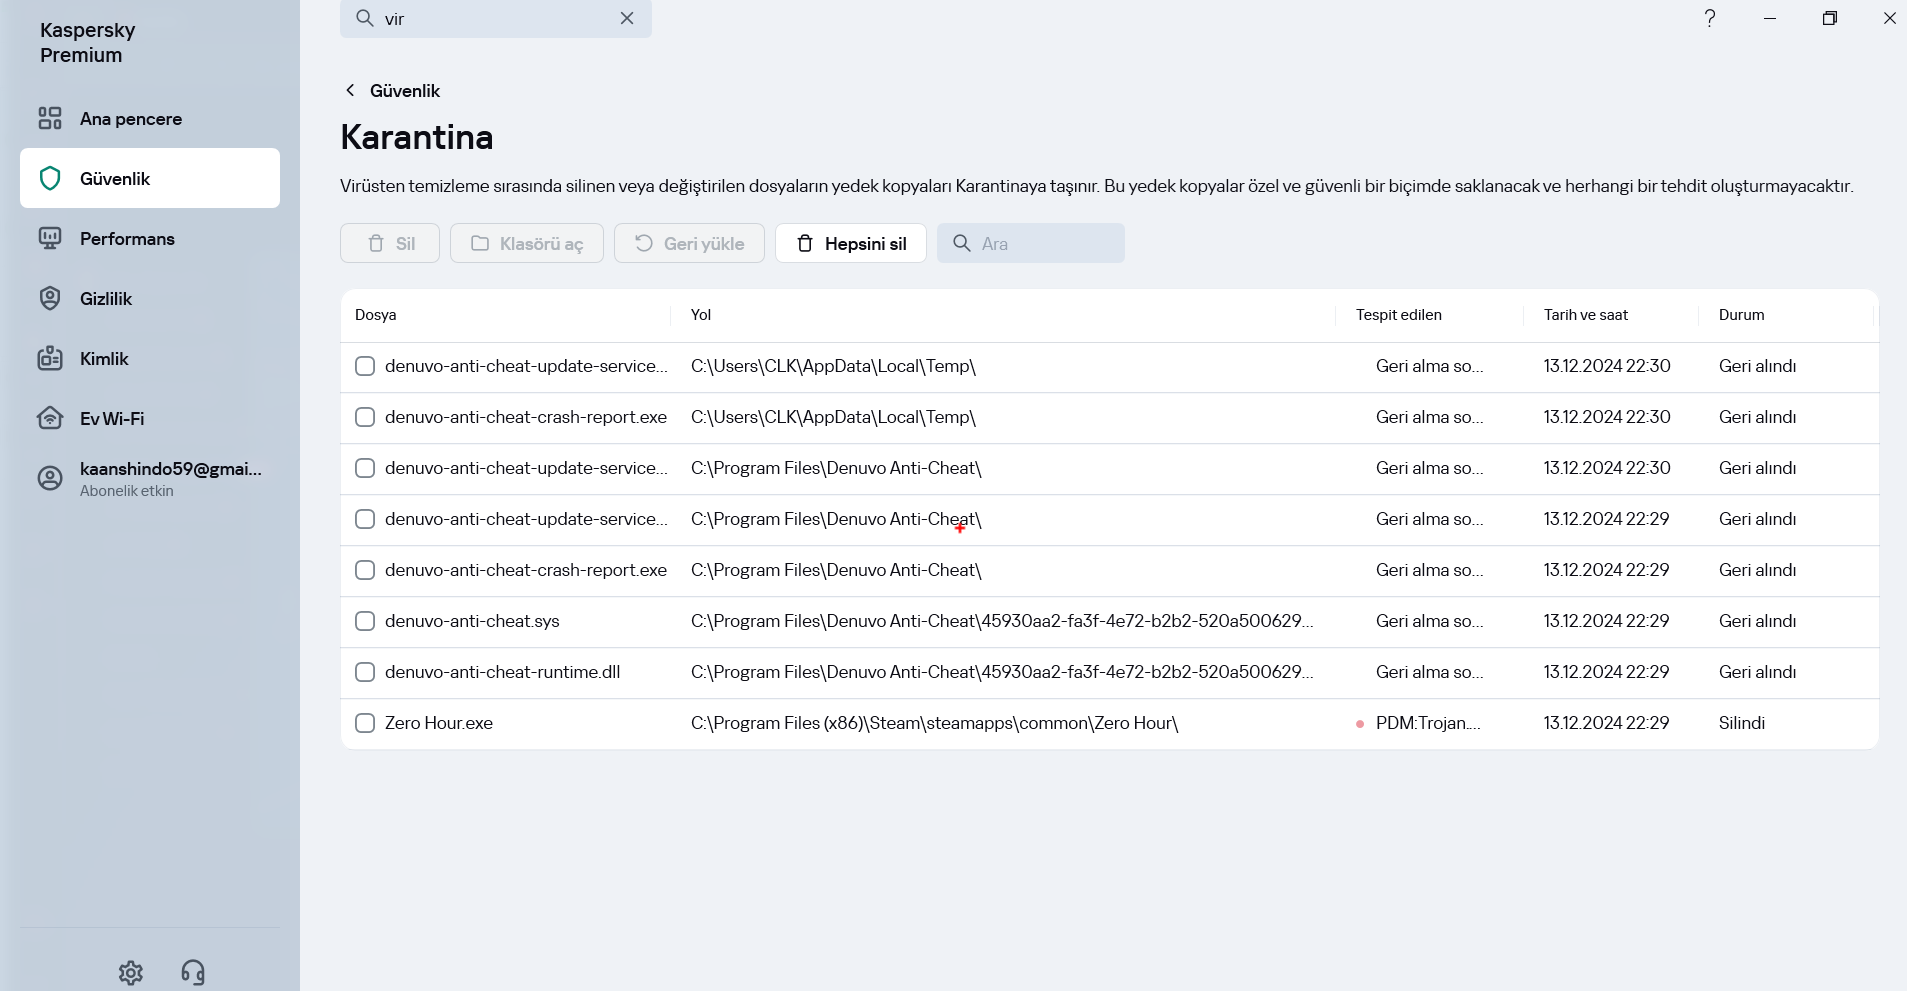Sort by the Dosya column header
The image size is (1907, 991).
[376, 315]
